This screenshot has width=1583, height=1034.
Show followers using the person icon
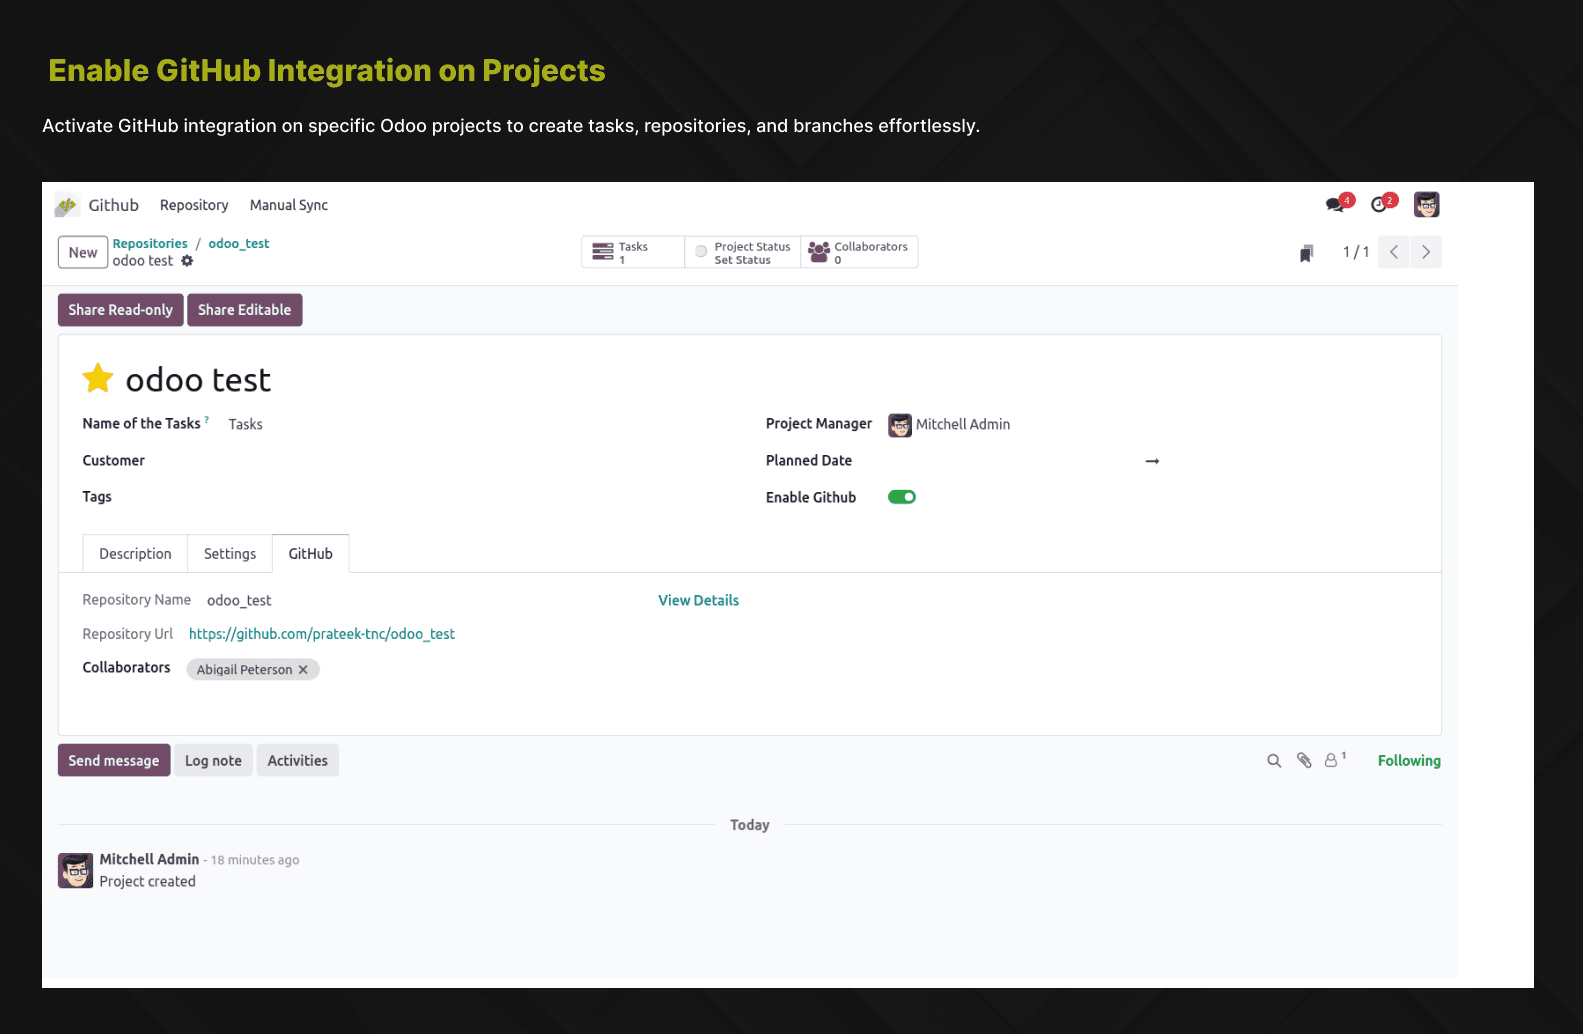point(1332,761)
